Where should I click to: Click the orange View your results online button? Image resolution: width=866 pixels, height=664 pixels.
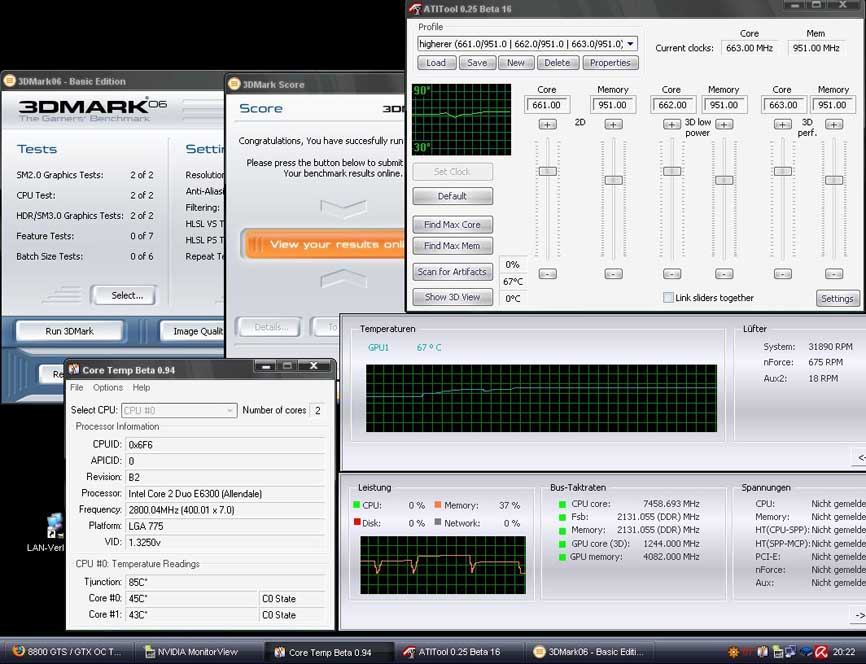(326, 244)
